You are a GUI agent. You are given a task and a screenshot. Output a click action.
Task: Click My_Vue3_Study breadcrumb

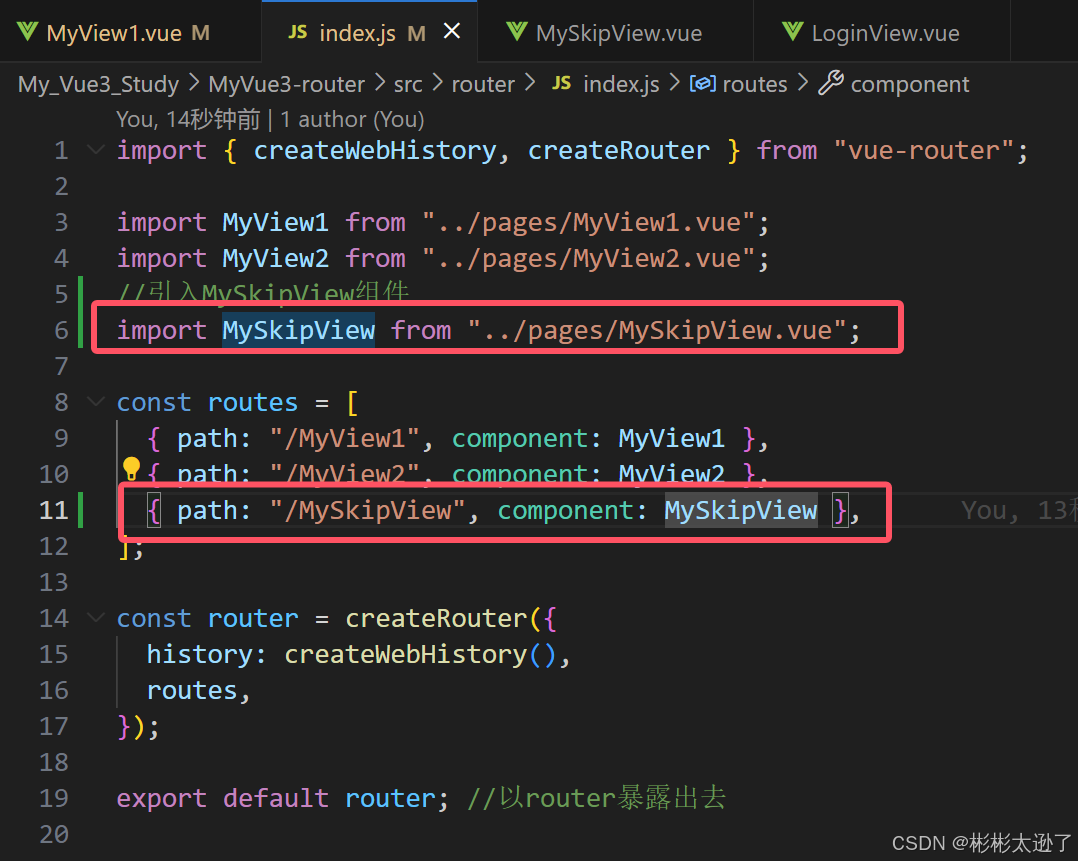click(x=98, y=84)
